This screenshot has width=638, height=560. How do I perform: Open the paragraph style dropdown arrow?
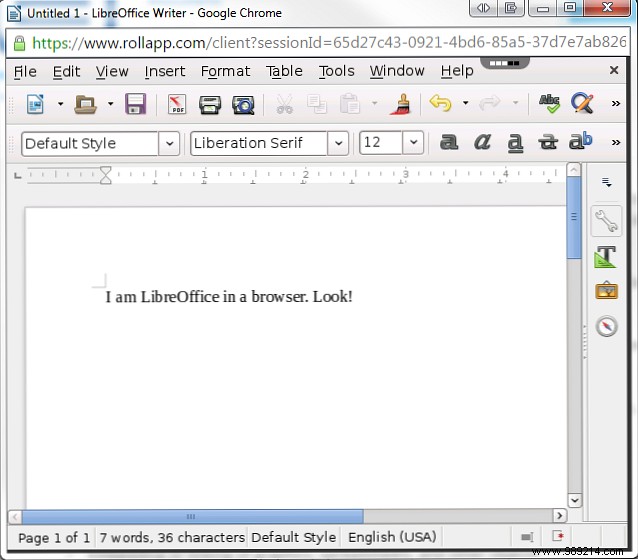point(169,143)
